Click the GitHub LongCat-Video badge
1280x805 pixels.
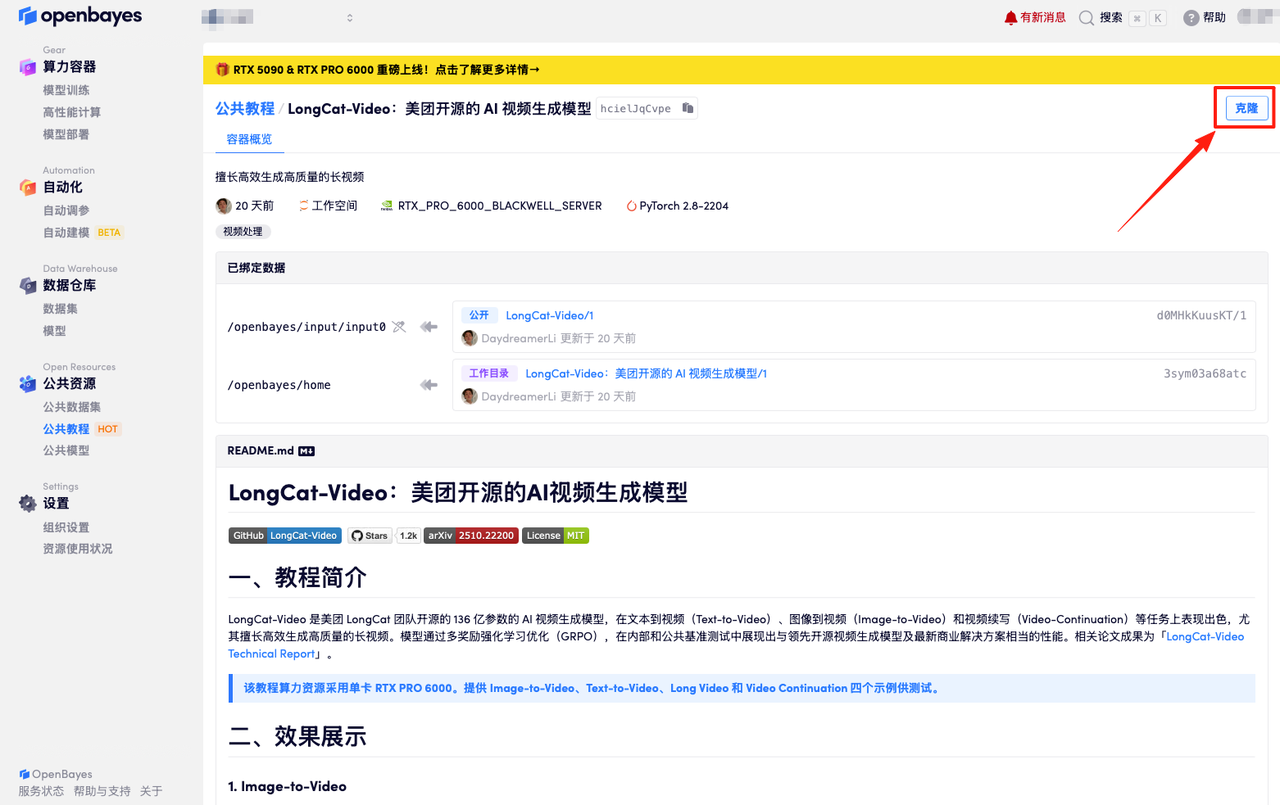pos(285,535)
